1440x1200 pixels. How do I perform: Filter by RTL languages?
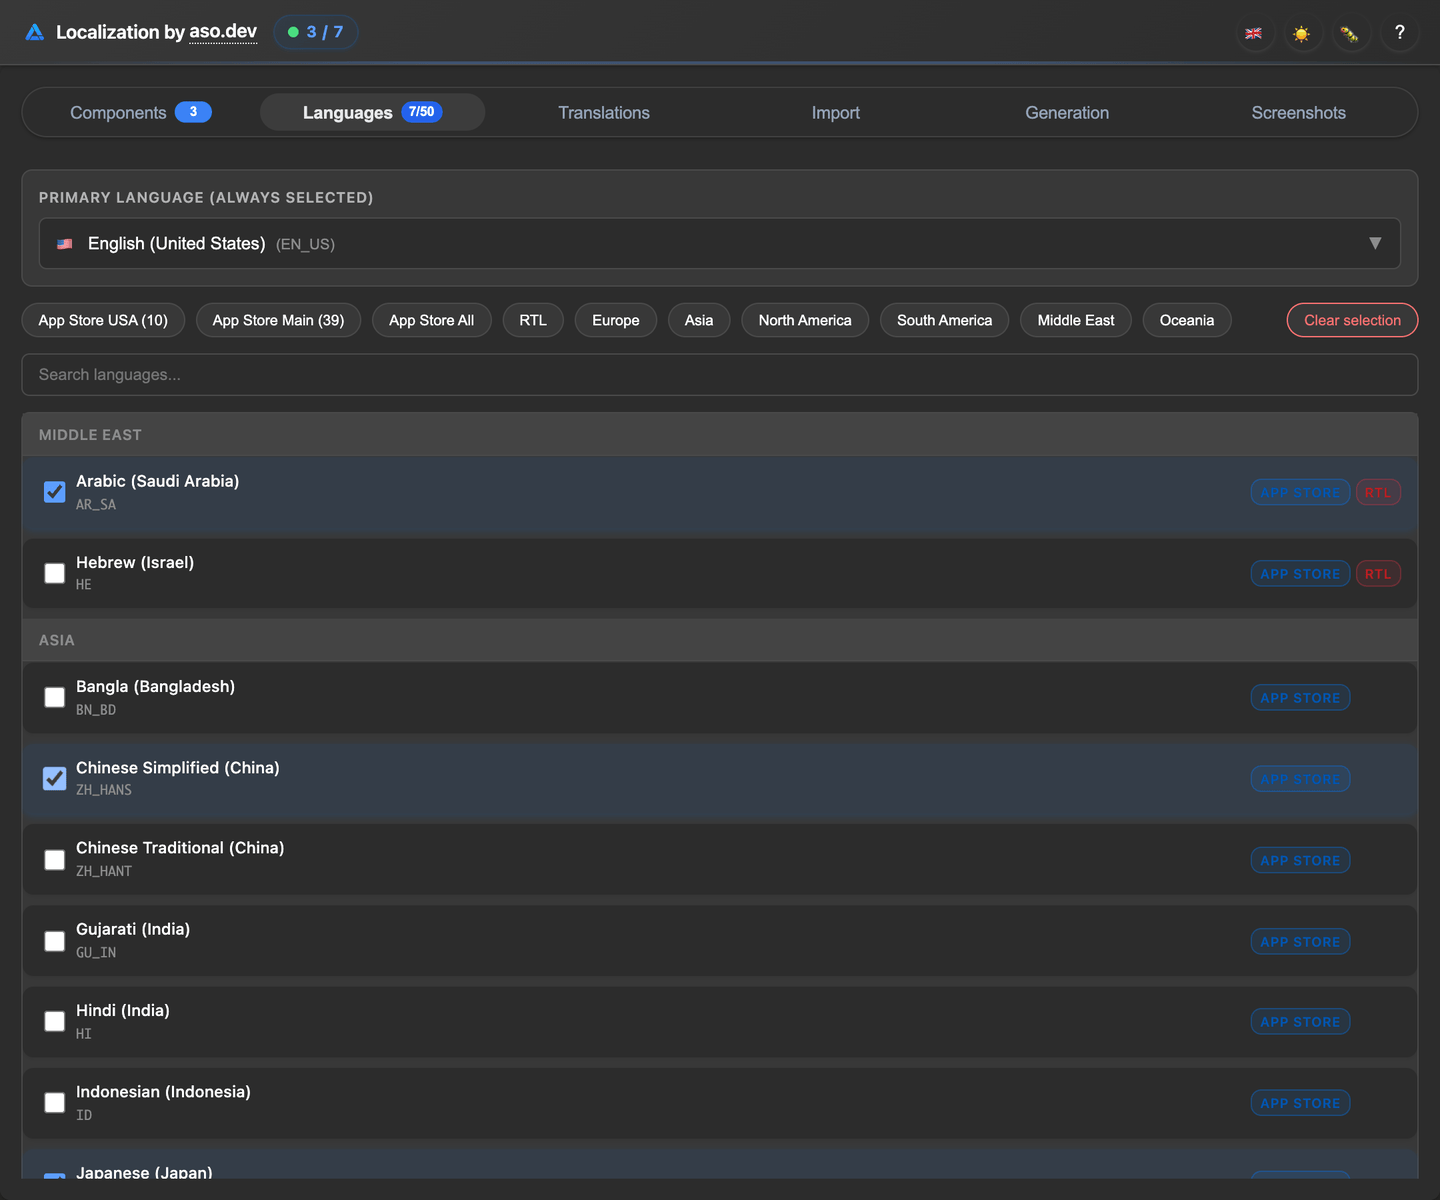click(533, 320)
